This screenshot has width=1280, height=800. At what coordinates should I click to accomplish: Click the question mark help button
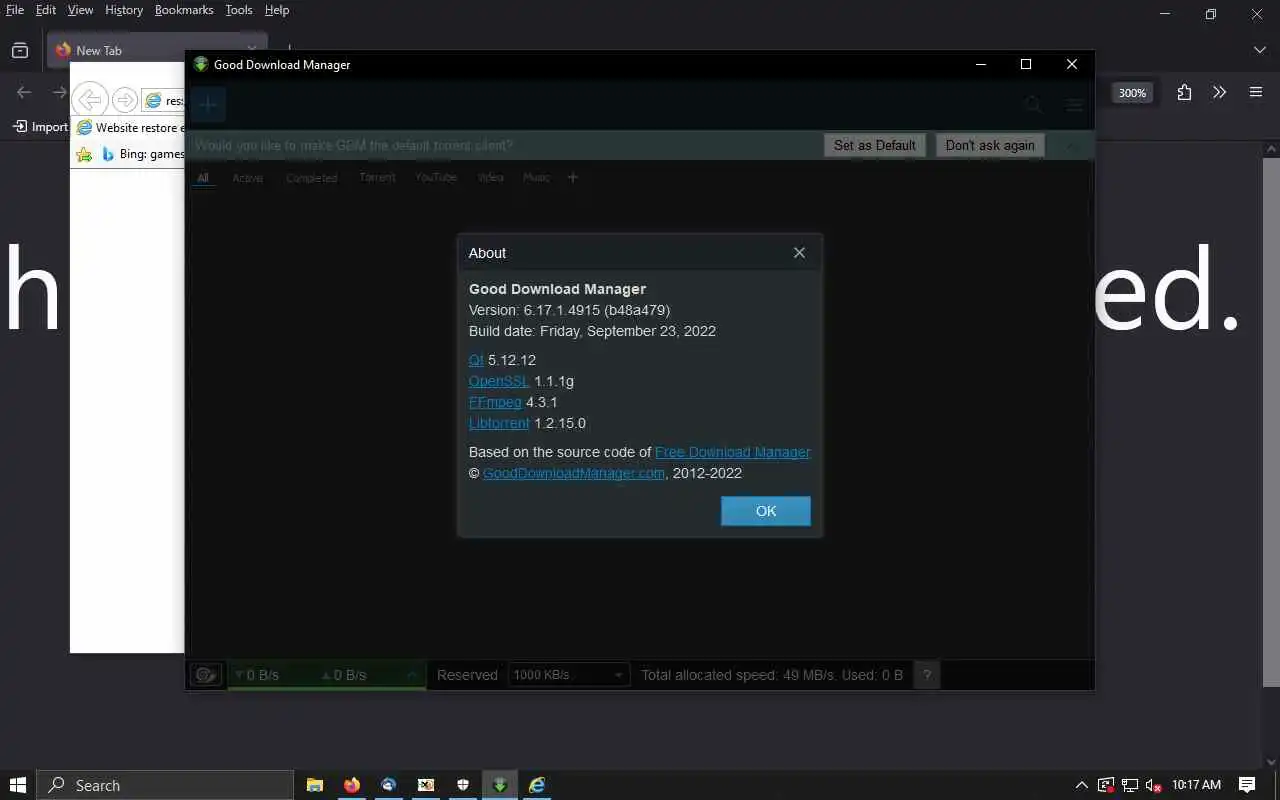927,675
